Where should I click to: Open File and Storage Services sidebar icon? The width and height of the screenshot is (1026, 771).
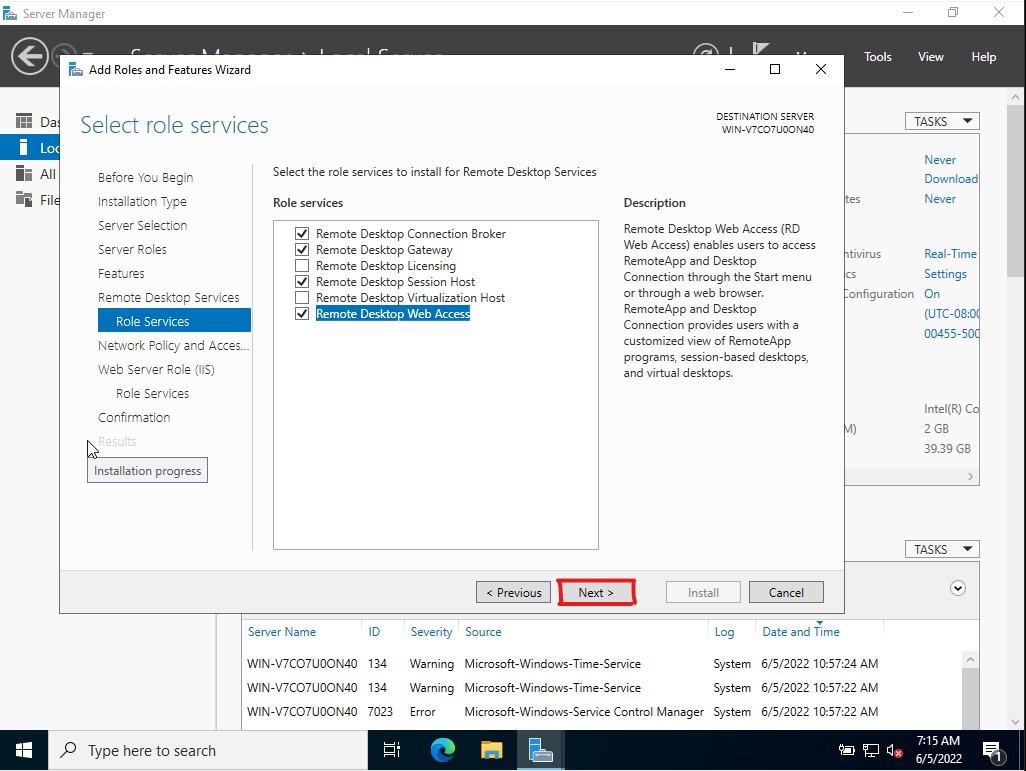pyautogui.click(x=24, y=200)
